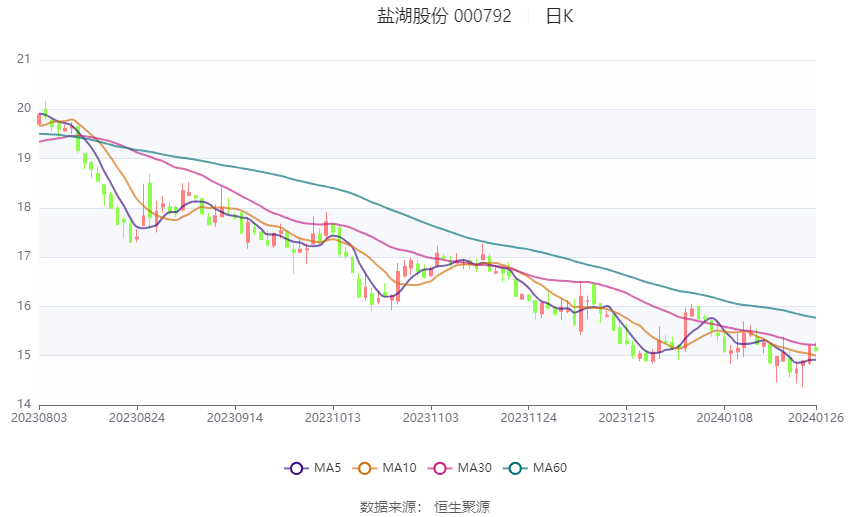Click y-axis value 21
Viewport: 850px width, 517px height.
click(24, 59)
